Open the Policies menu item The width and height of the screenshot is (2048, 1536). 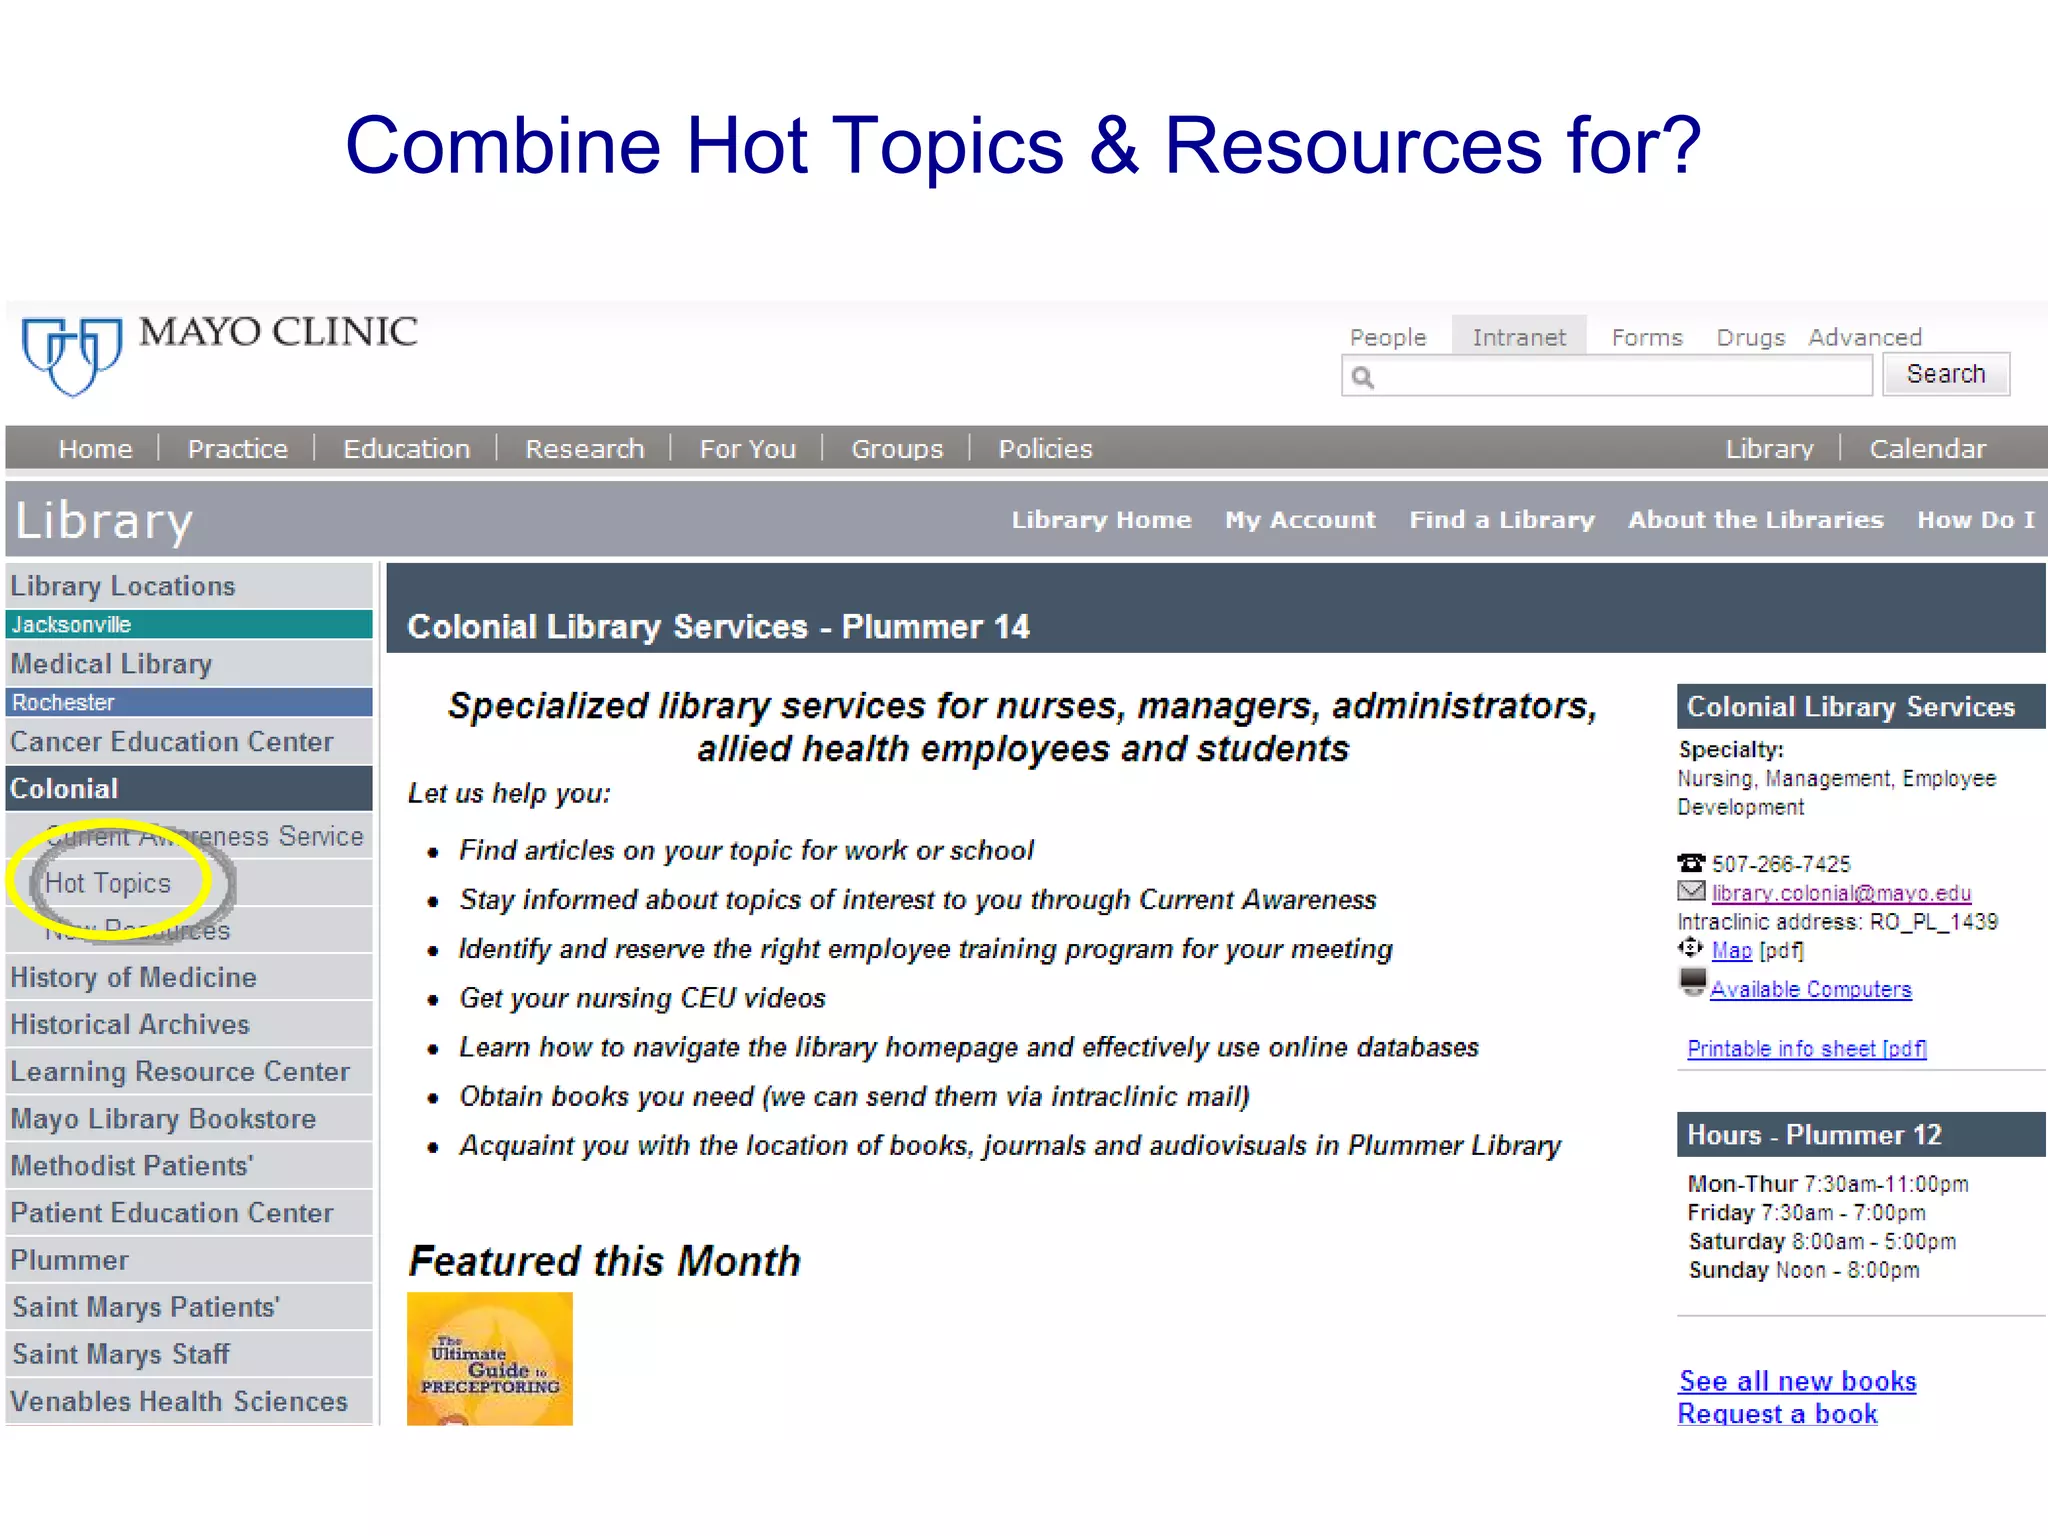point(1045,449)
